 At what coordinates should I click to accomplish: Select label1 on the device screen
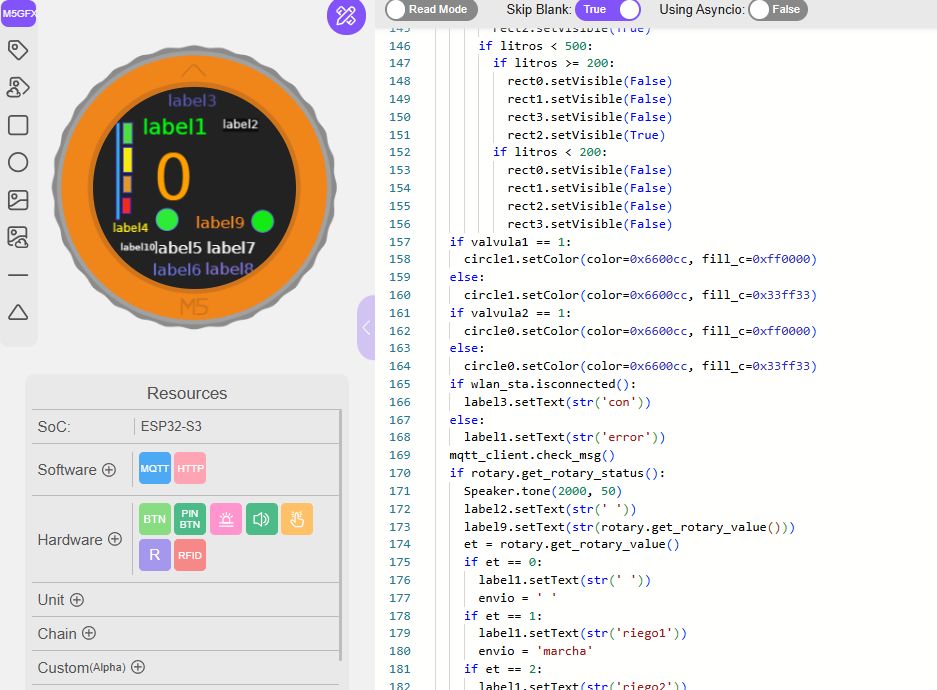(x=174, y=127)
